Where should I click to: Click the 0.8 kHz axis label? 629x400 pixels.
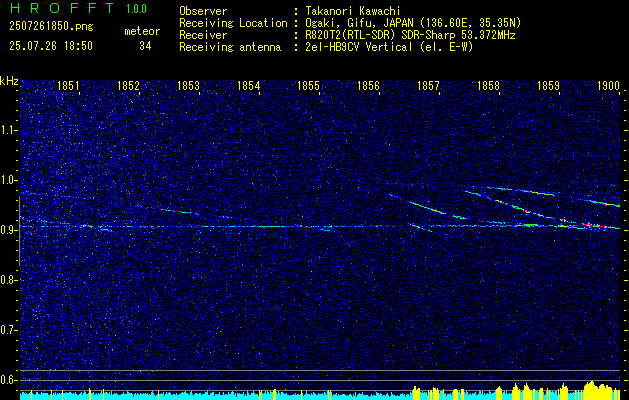pyautogui.click(x=7, y=280)
